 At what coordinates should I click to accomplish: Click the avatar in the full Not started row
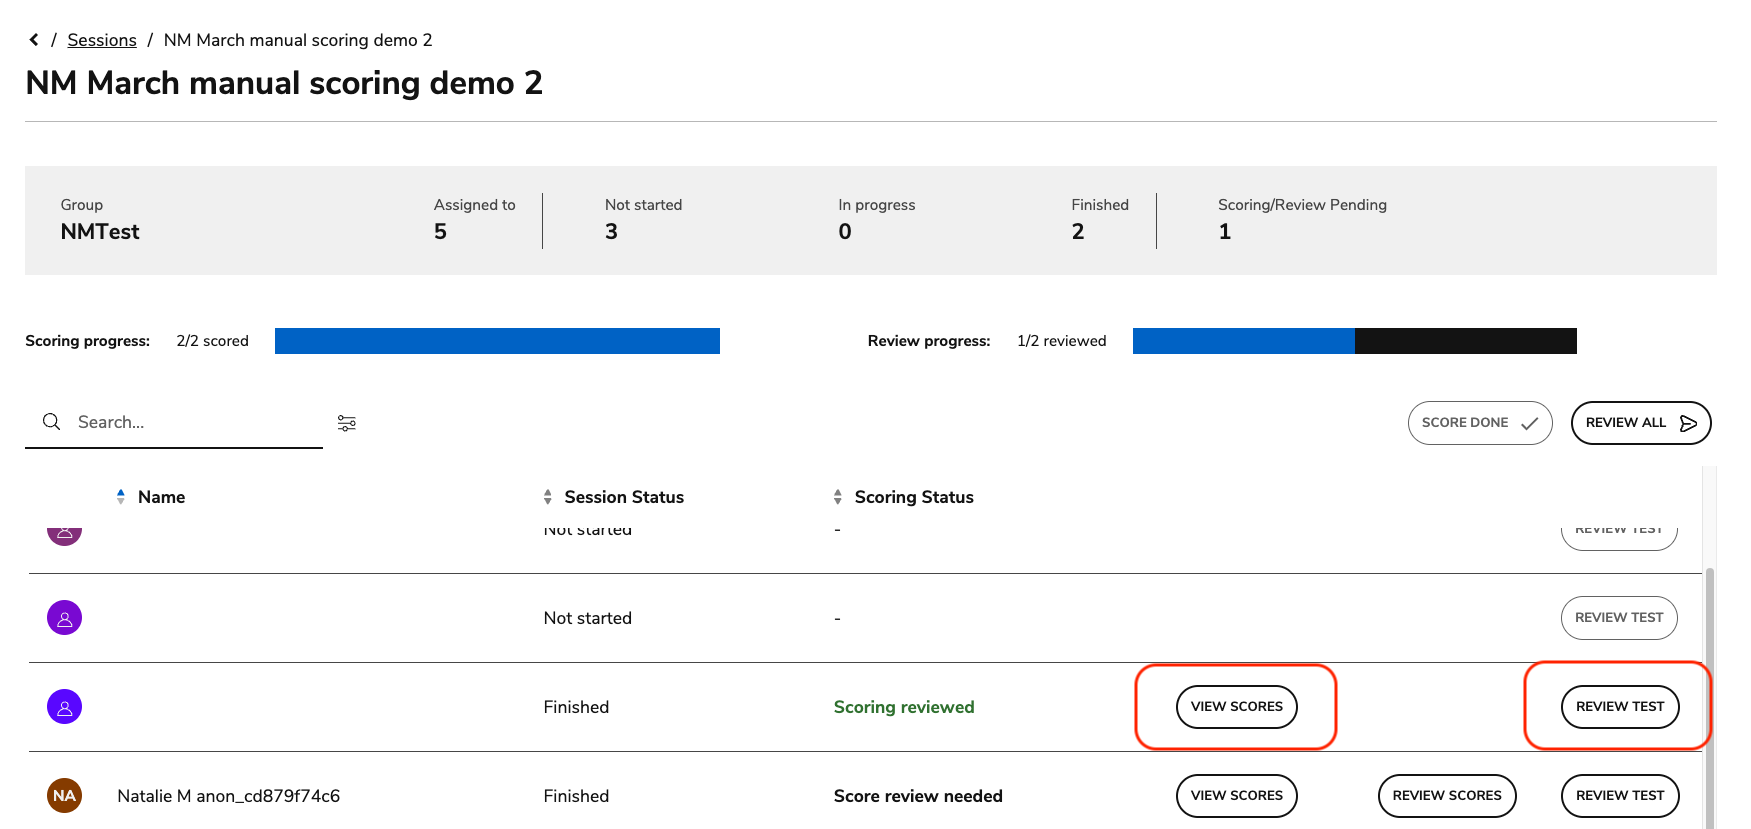[64, 618]
